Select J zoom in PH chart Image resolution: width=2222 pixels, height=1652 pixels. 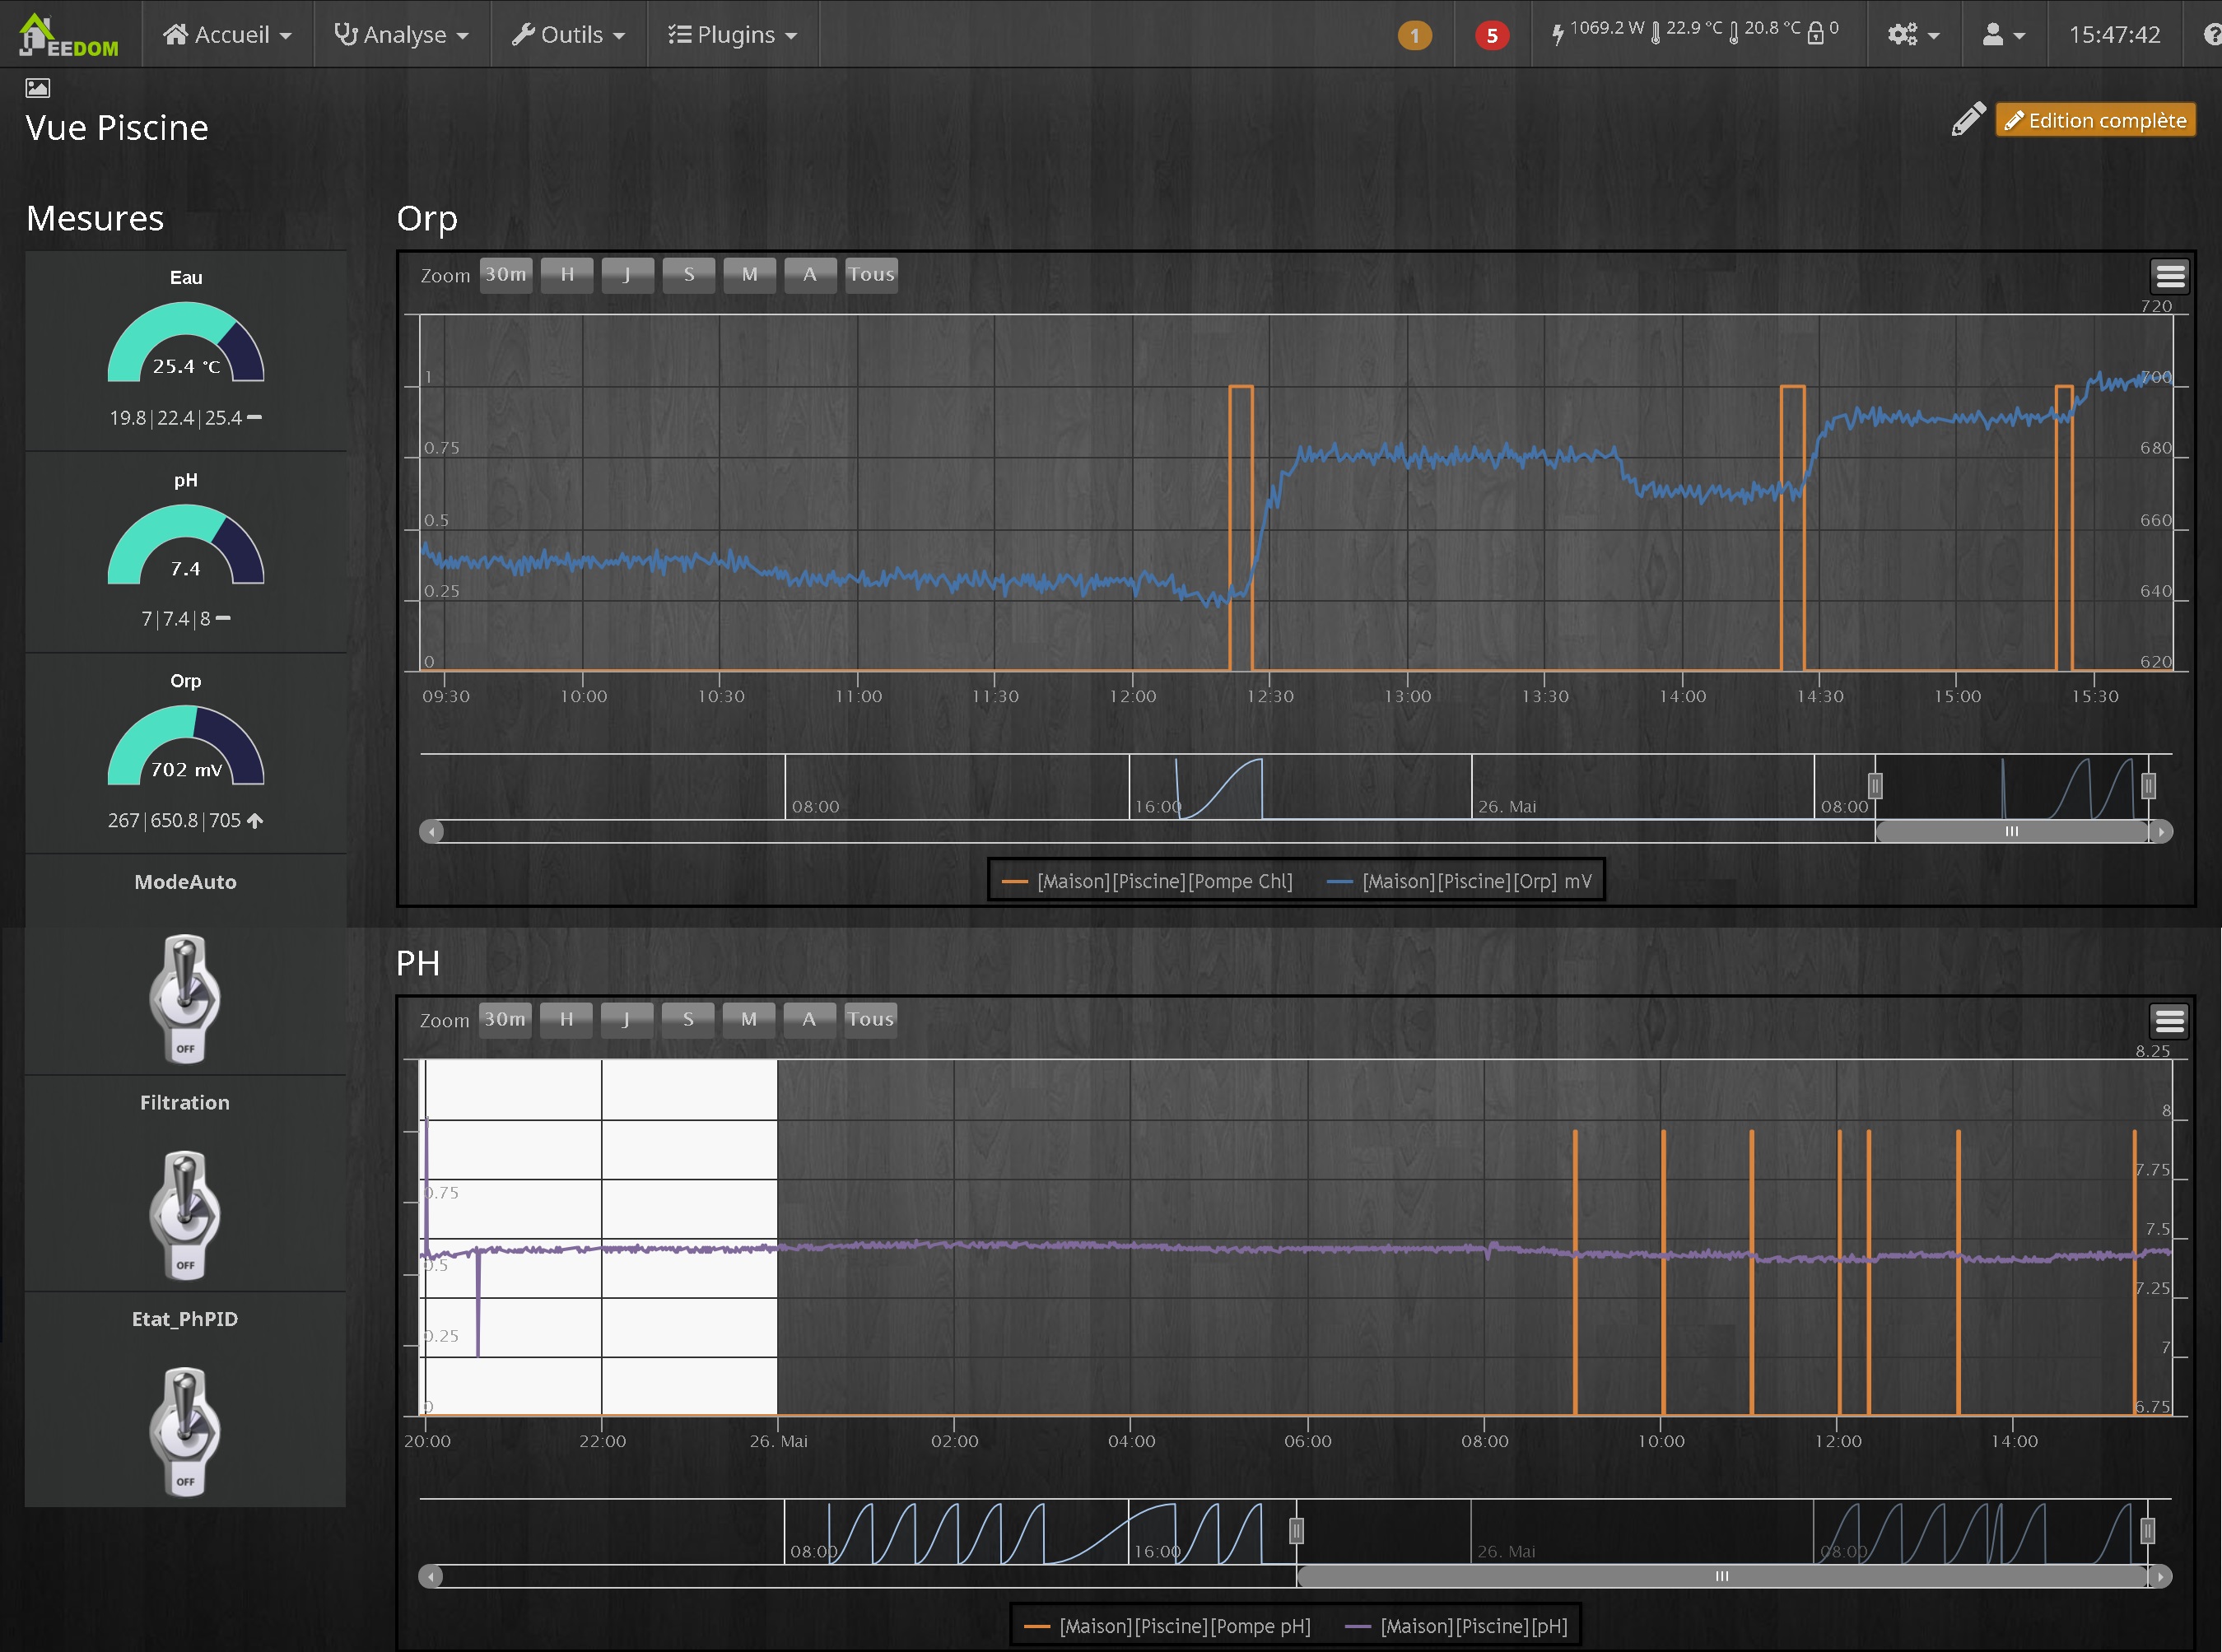(x=627, y=1020)
